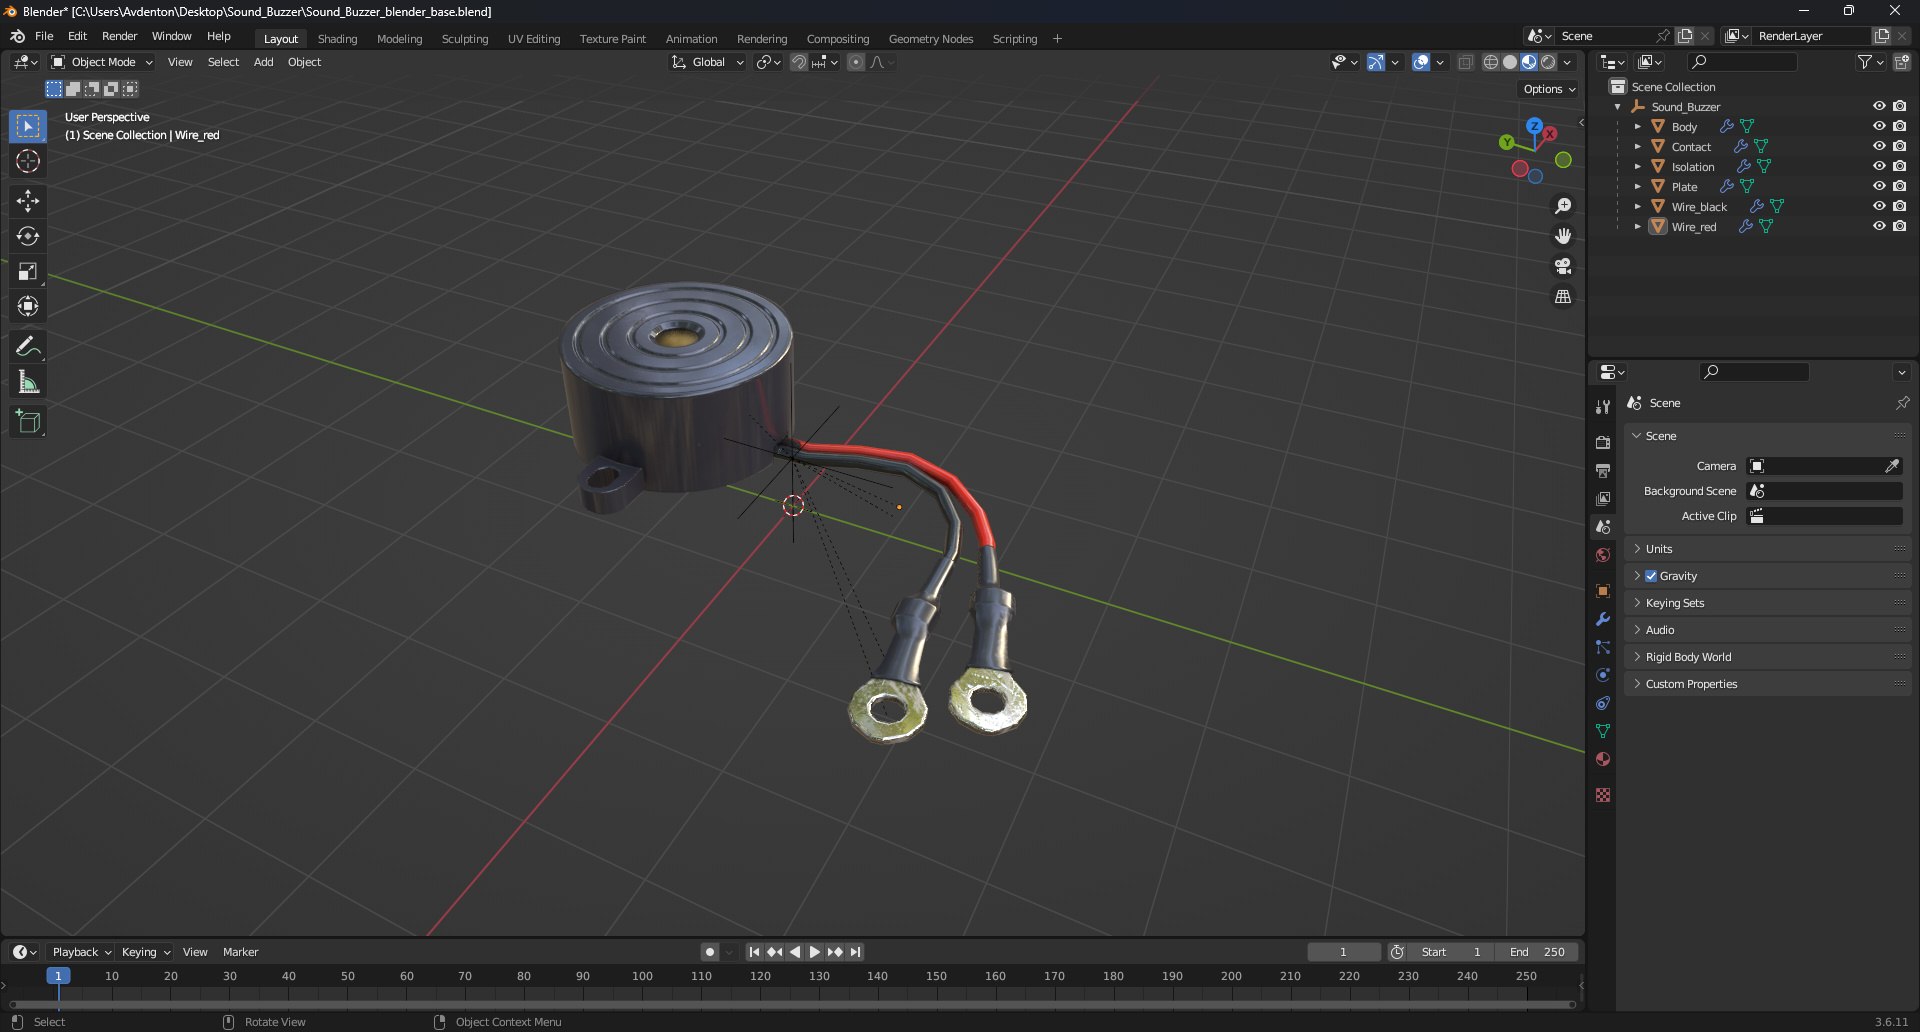Jump to the timeline end frame button

(x=856, y=952)
